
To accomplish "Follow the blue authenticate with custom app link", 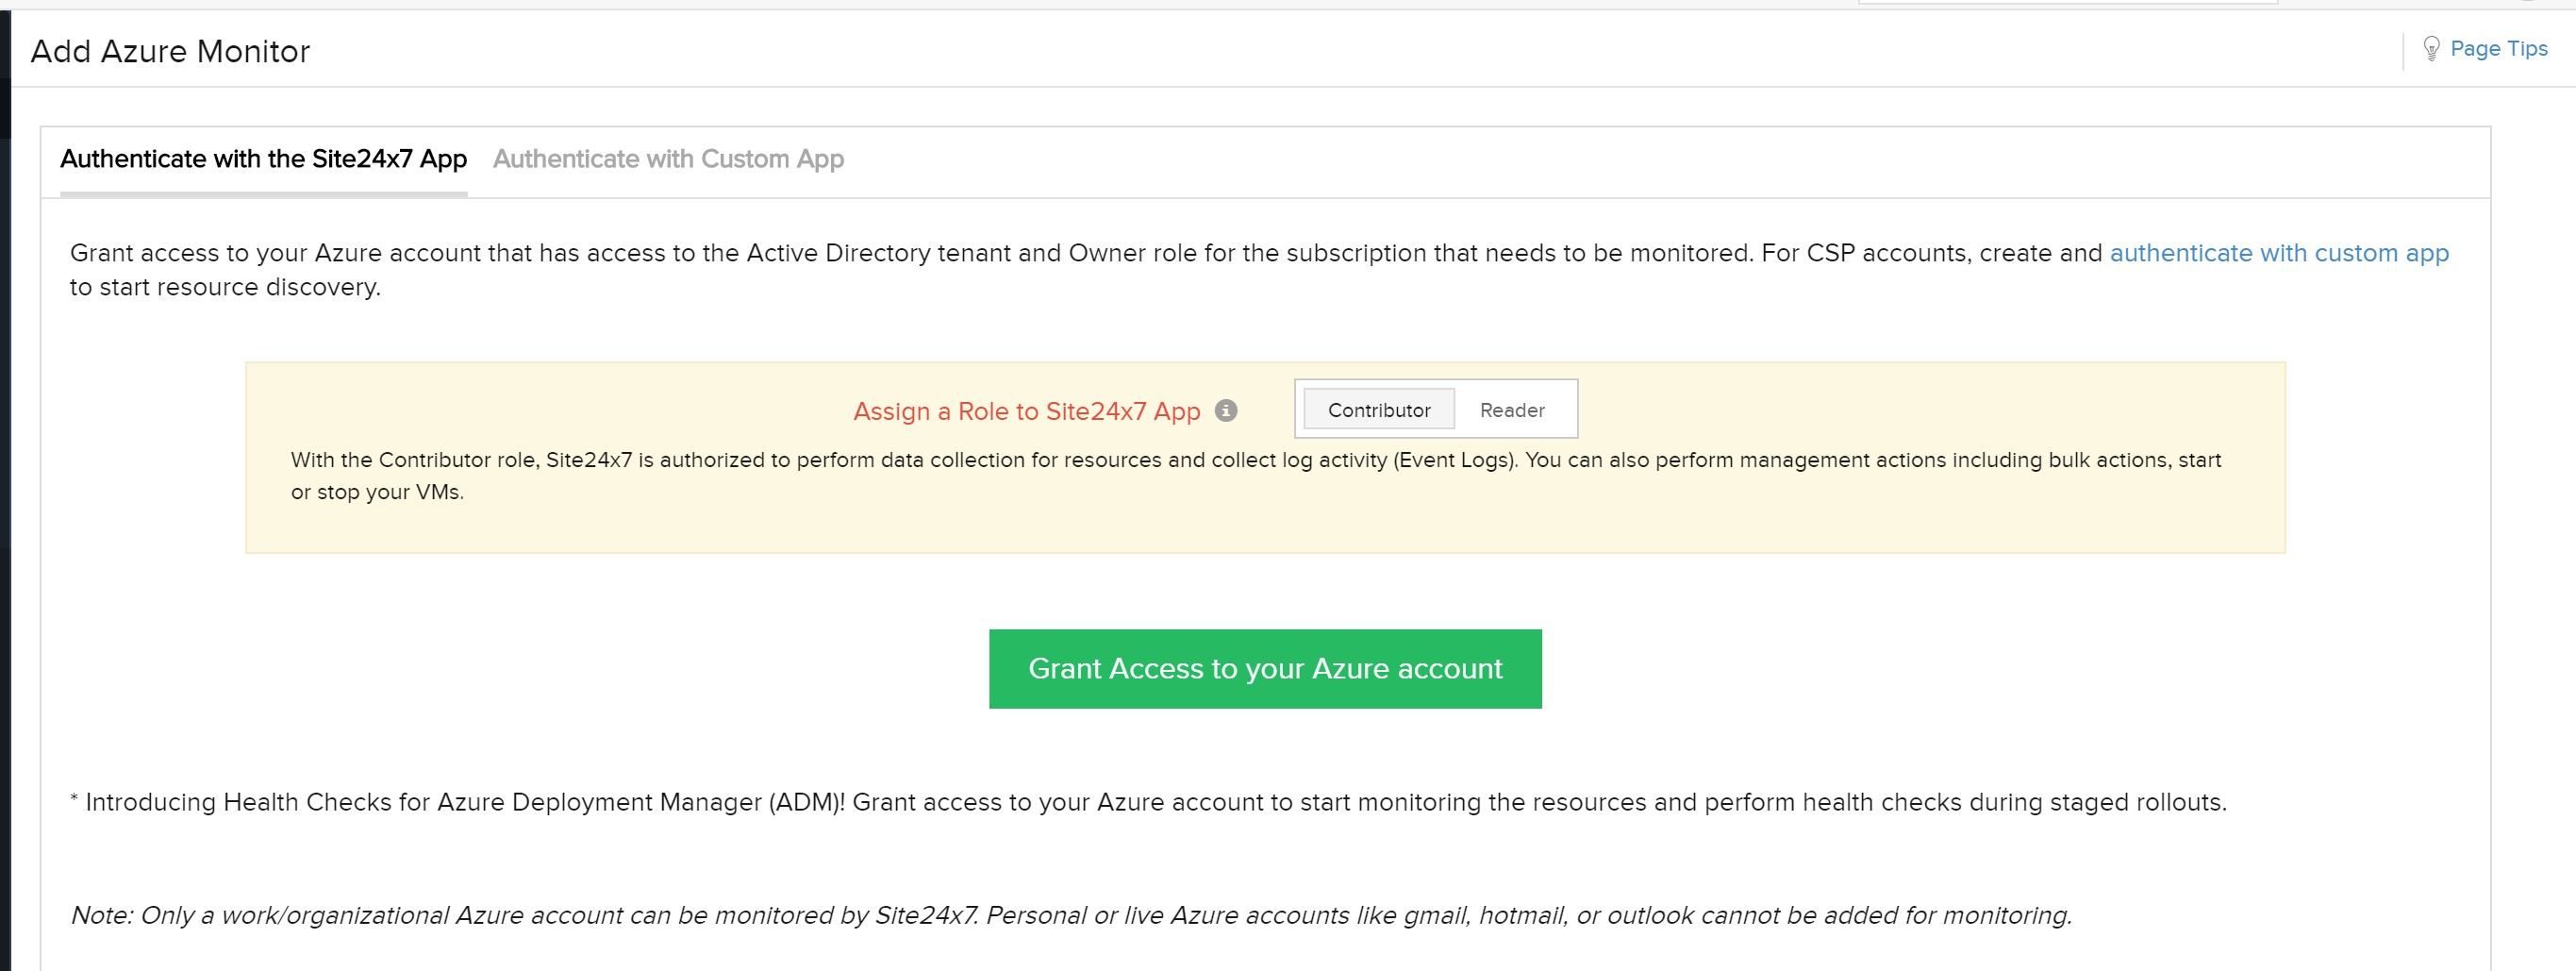I will coord(2278,253).
